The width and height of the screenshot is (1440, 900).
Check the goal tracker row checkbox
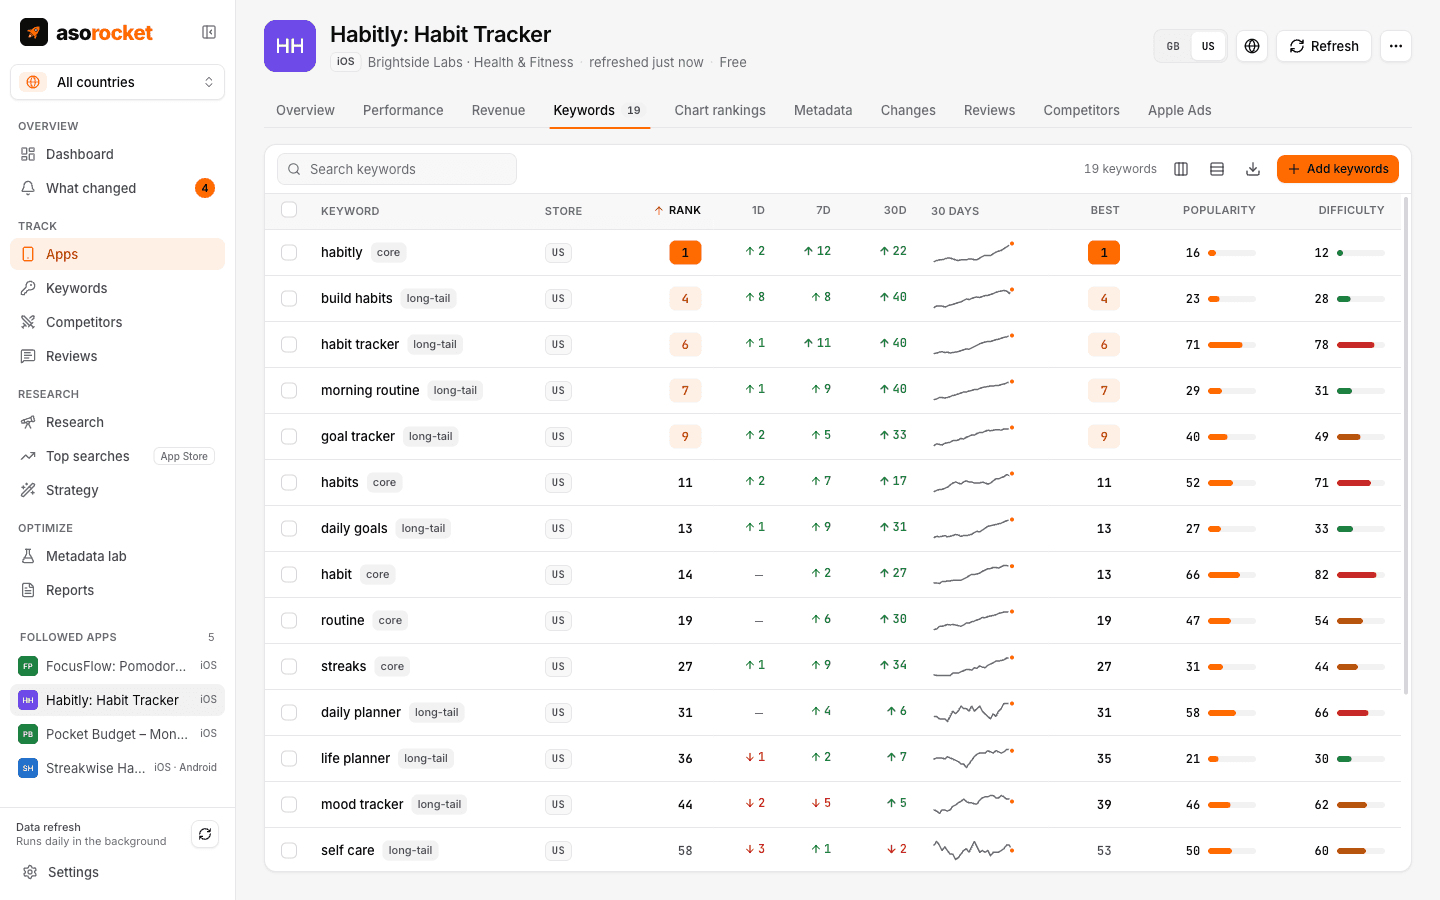pos(289,437)
